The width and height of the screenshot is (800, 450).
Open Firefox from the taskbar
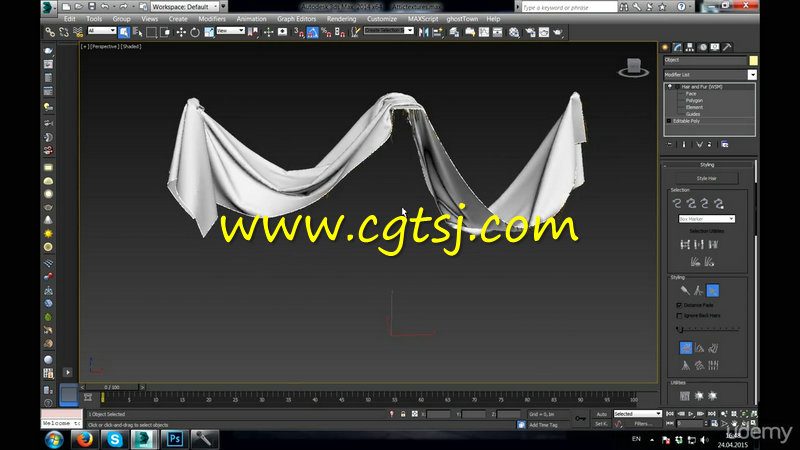pyautogui.click(x=84, y=439)
